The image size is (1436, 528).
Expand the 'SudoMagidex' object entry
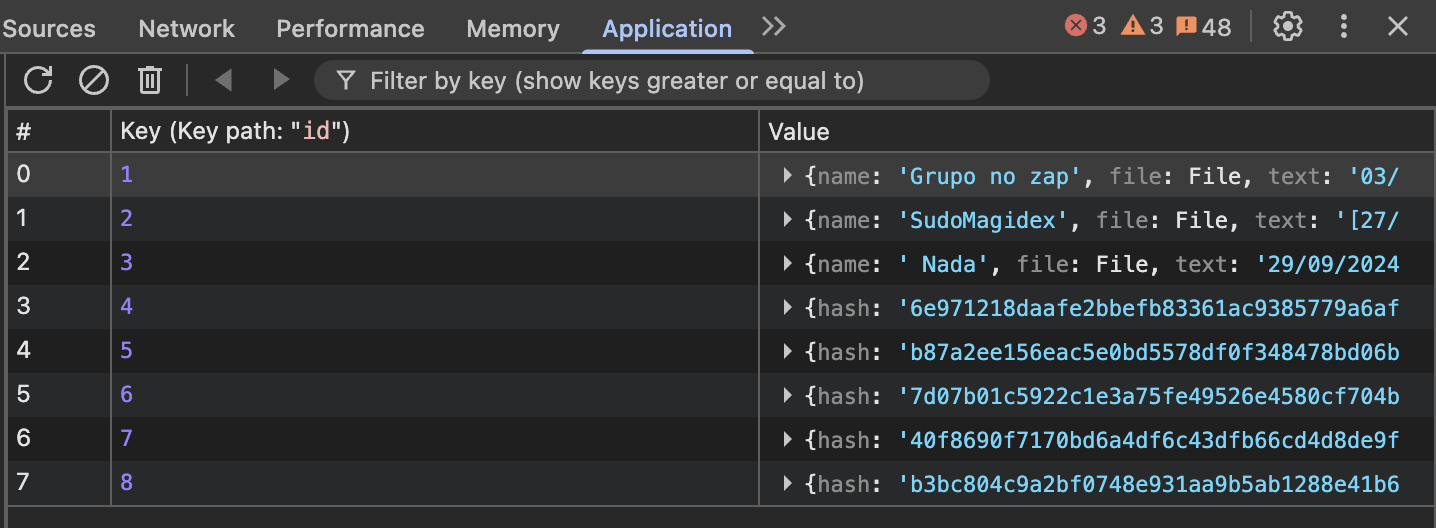(789, 221)
